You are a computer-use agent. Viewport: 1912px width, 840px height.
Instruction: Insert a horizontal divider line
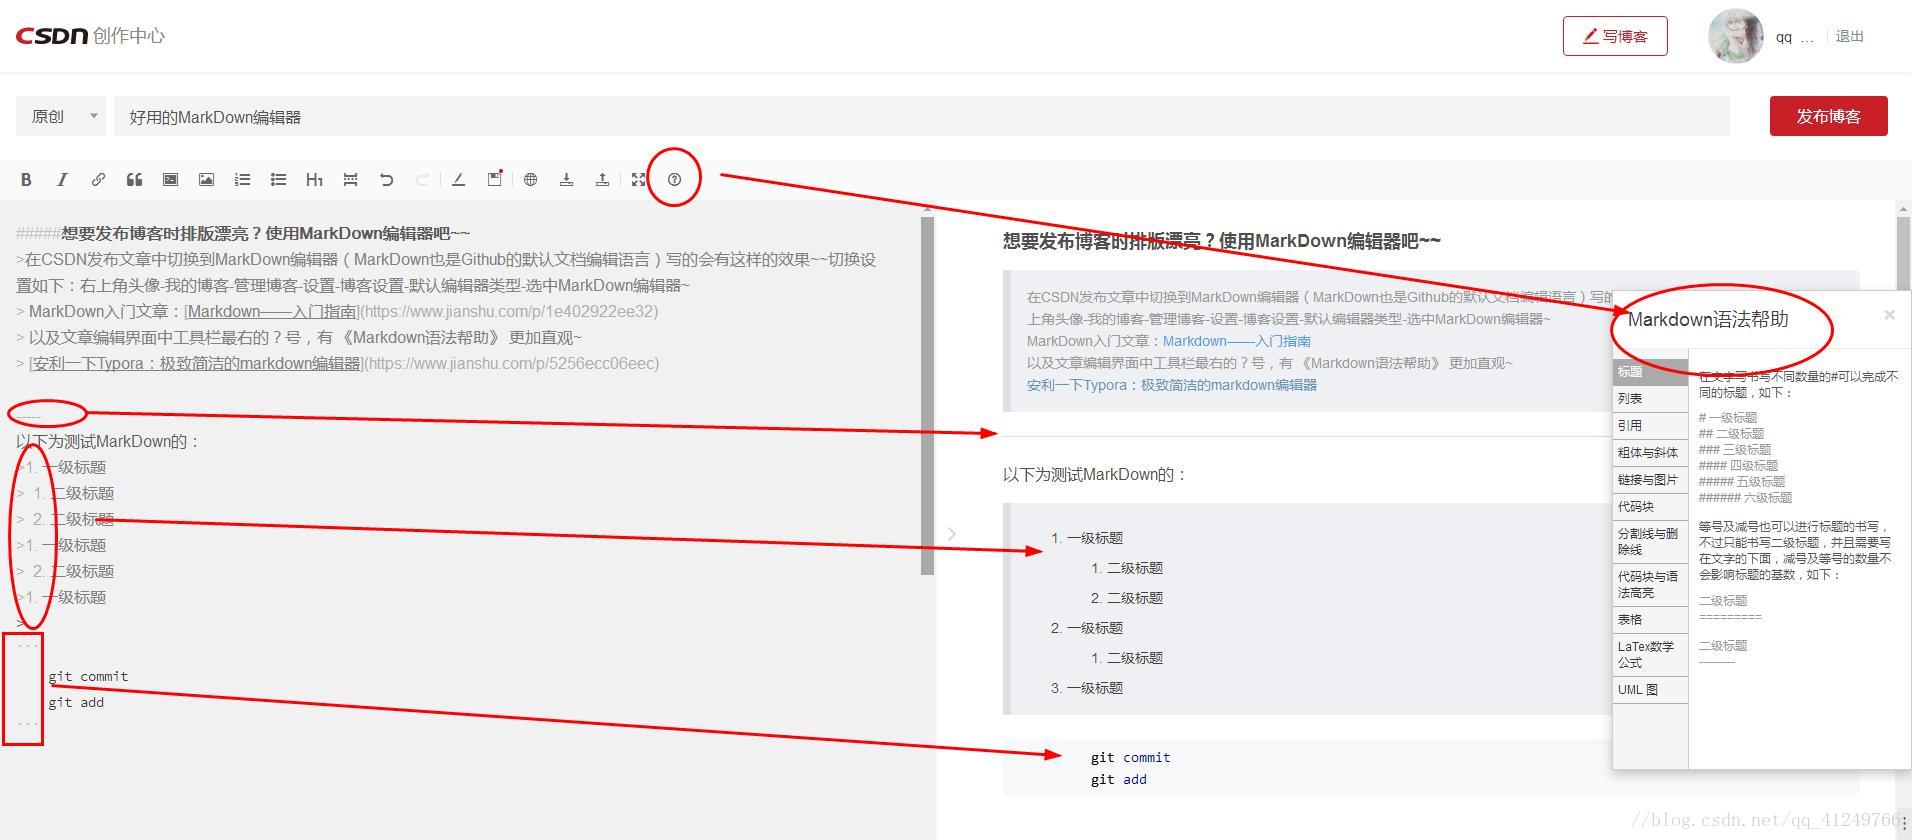pos(350,180)
